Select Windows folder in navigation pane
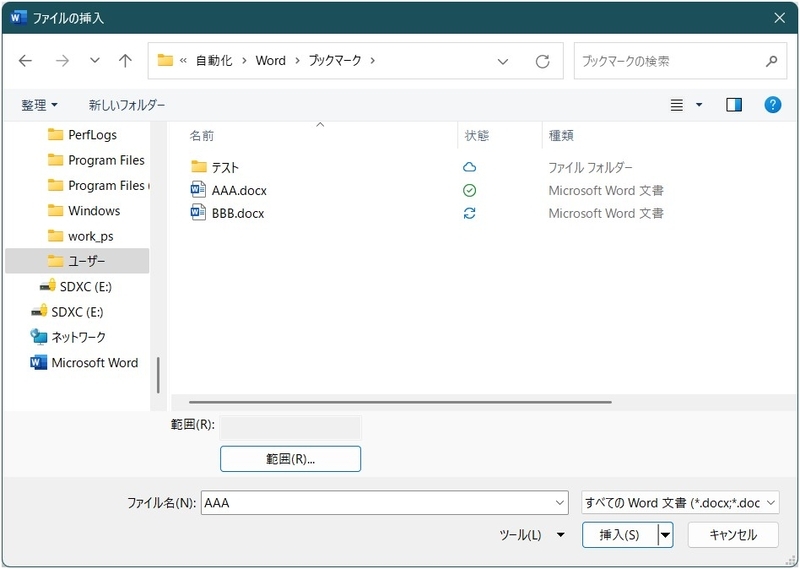800x569 pixels. tap(84, 211)
